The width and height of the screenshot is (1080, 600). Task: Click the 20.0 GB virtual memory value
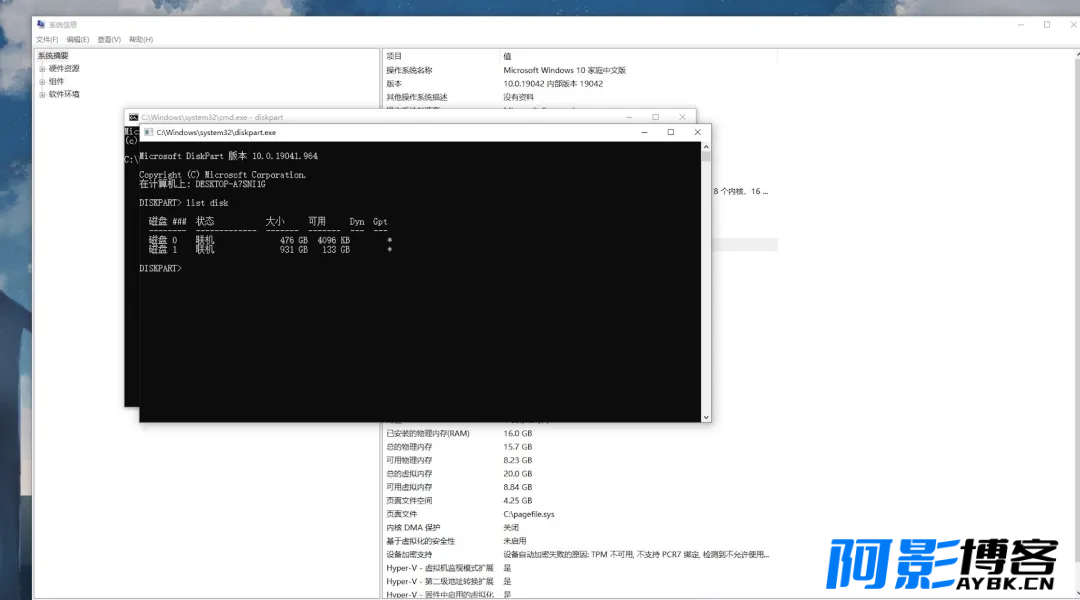tap(517, 474)
